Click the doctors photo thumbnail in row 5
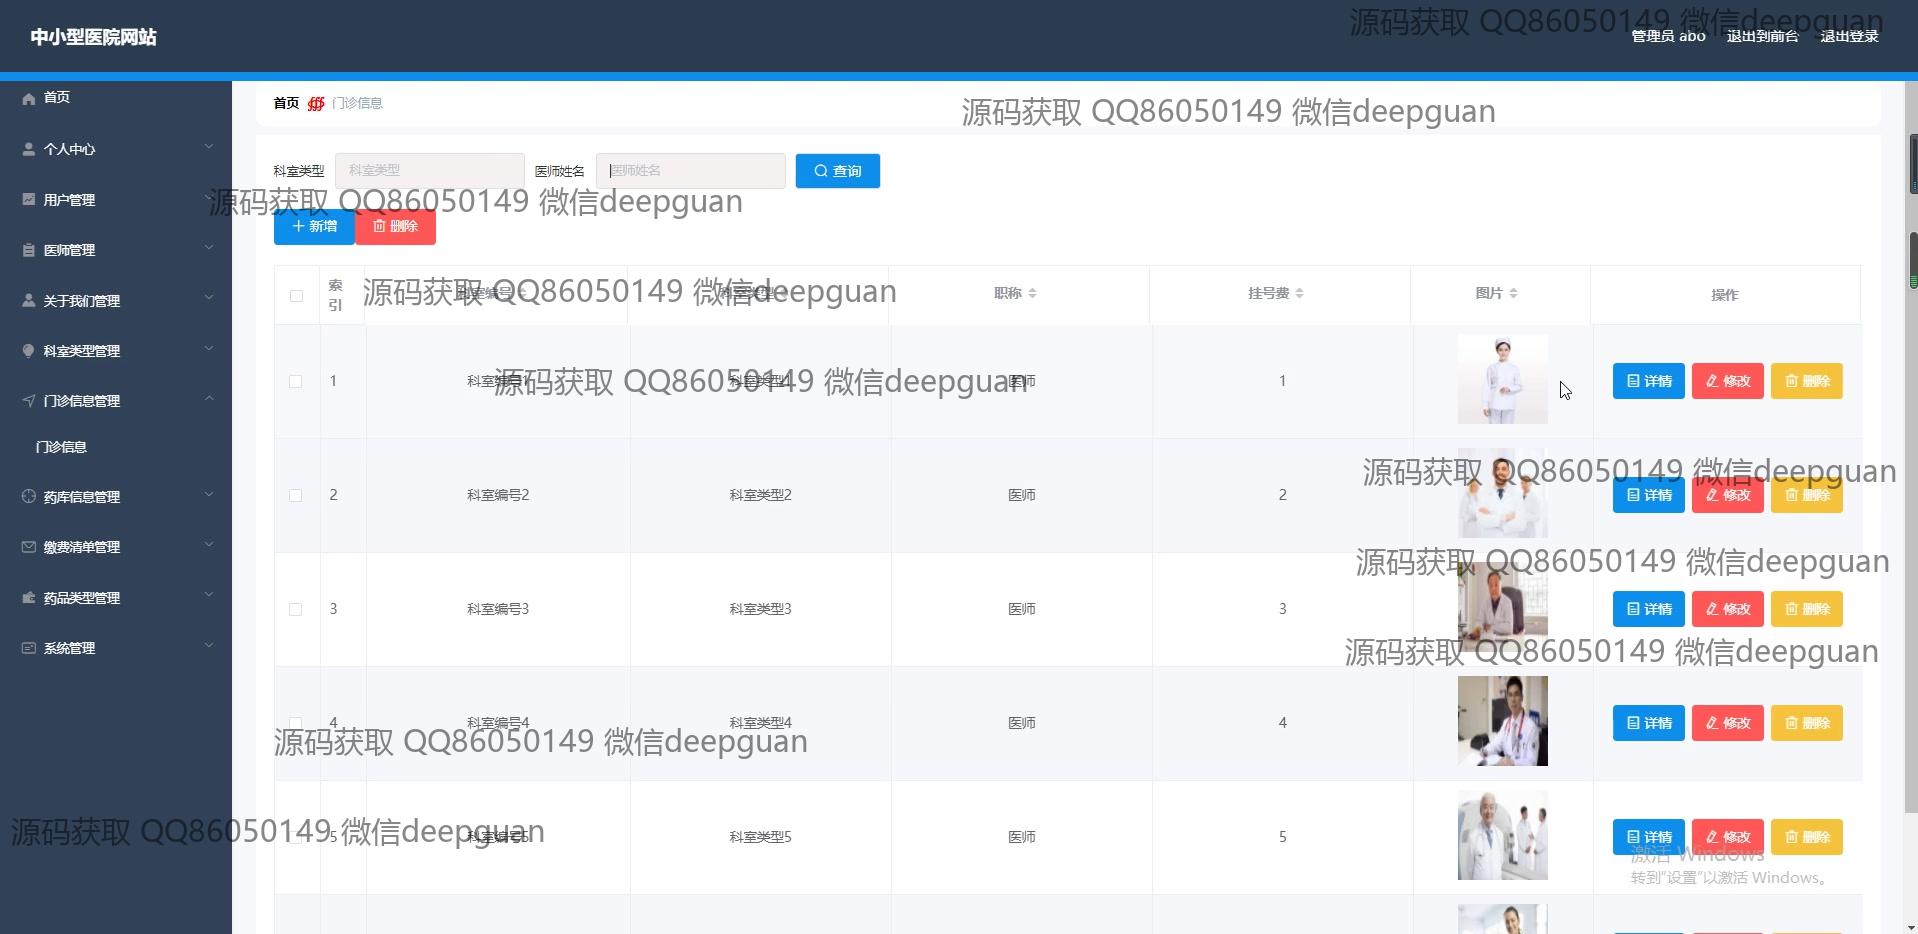 click(x=1502, y=835)
